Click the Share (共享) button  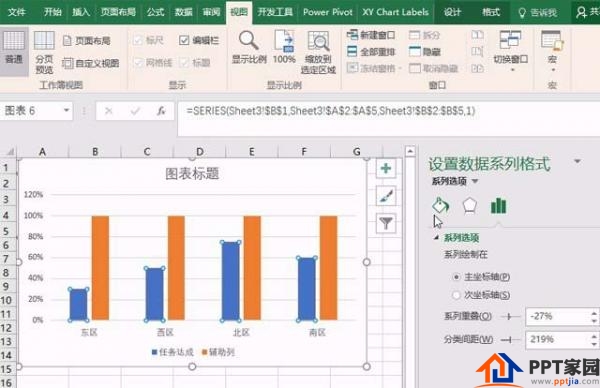coord(587,13)
